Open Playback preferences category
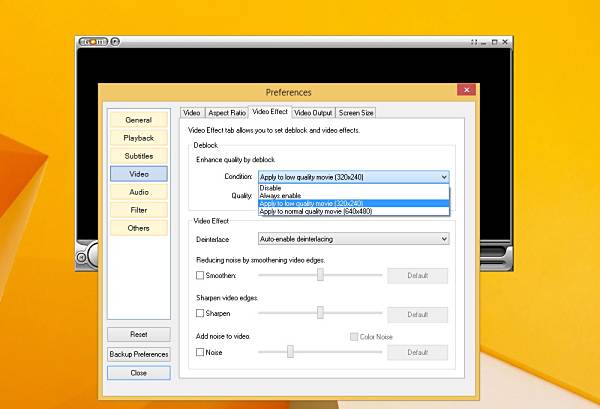The width and height of the screenshot is (600, 409). click(139, 138)
